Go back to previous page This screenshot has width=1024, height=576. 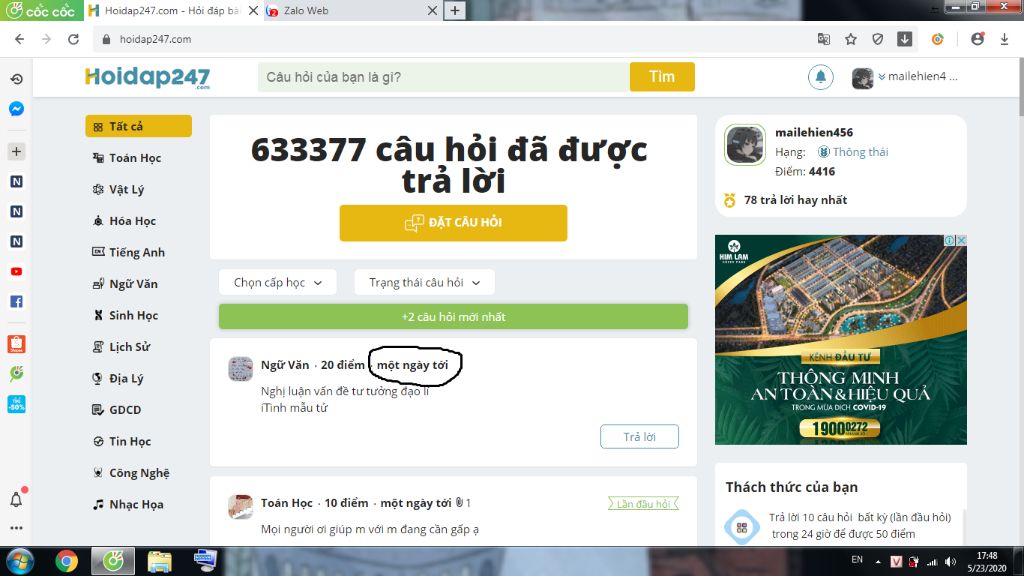(x=20, y=39)
